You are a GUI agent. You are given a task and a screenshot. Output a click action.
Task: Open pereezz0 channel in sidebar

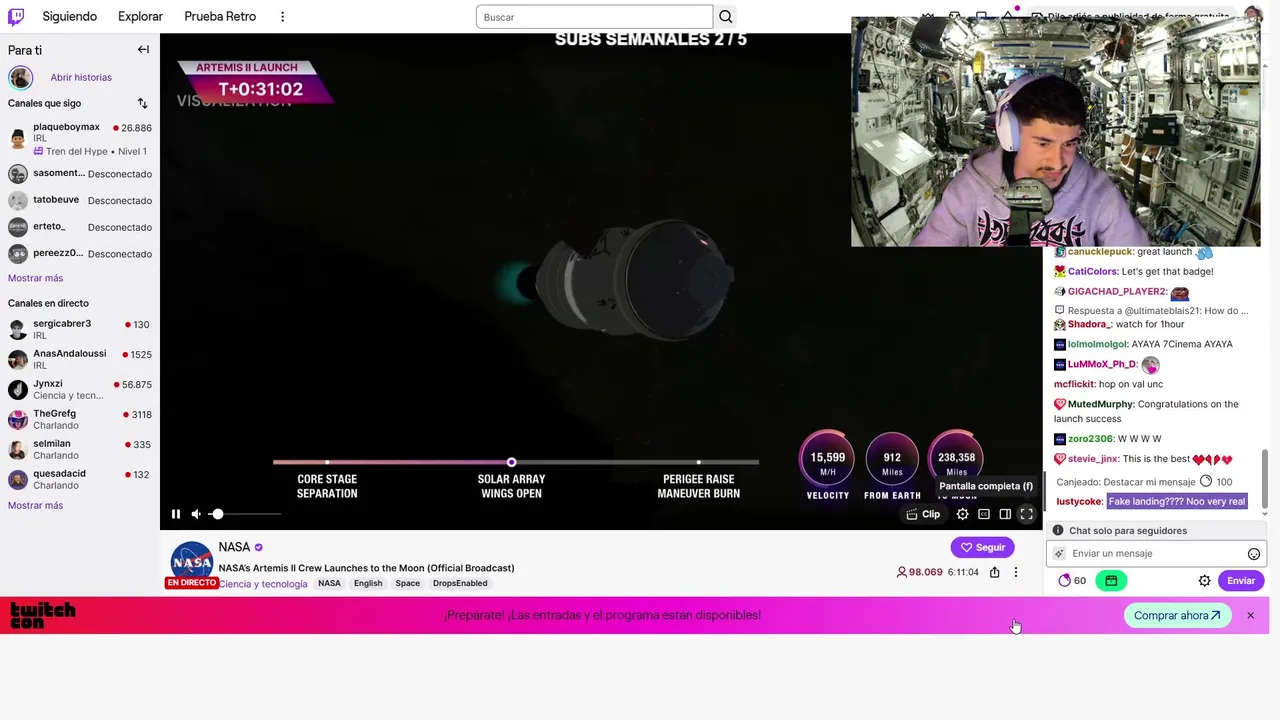point(80,254)
